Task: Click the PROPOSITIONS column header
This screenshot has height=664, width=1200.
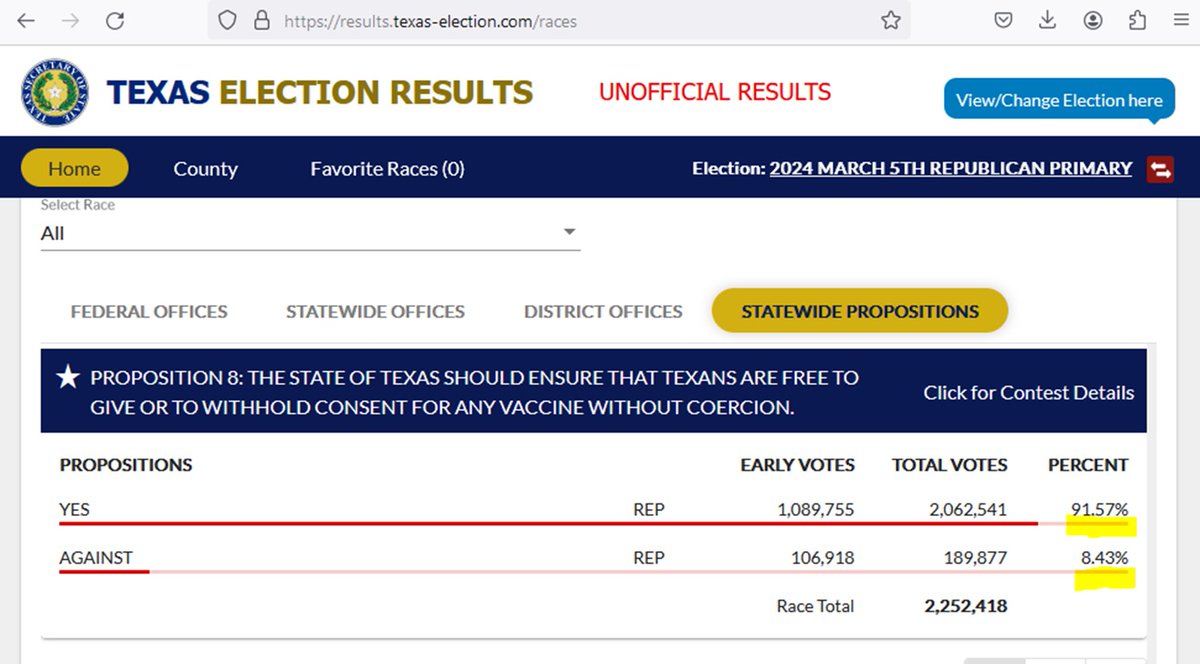Action: pyautogui.click(x=126, y=464)
